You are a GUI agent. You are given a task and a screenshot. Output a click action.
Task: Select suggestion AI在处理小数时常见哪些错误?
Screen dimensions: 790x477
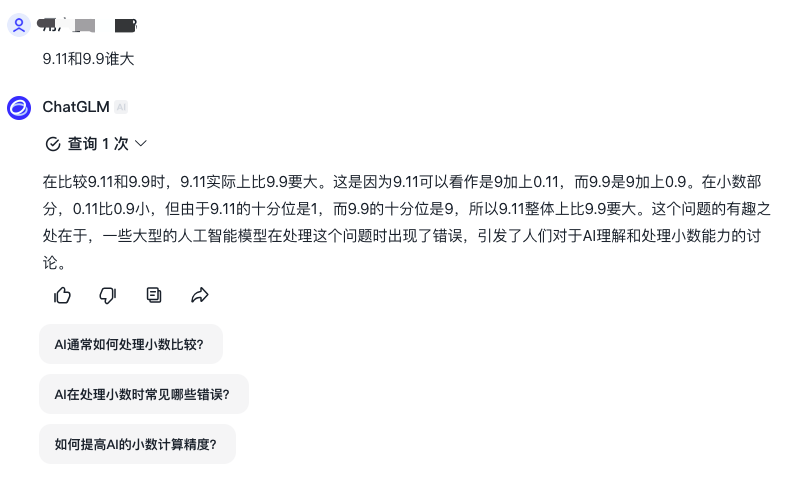143,394
